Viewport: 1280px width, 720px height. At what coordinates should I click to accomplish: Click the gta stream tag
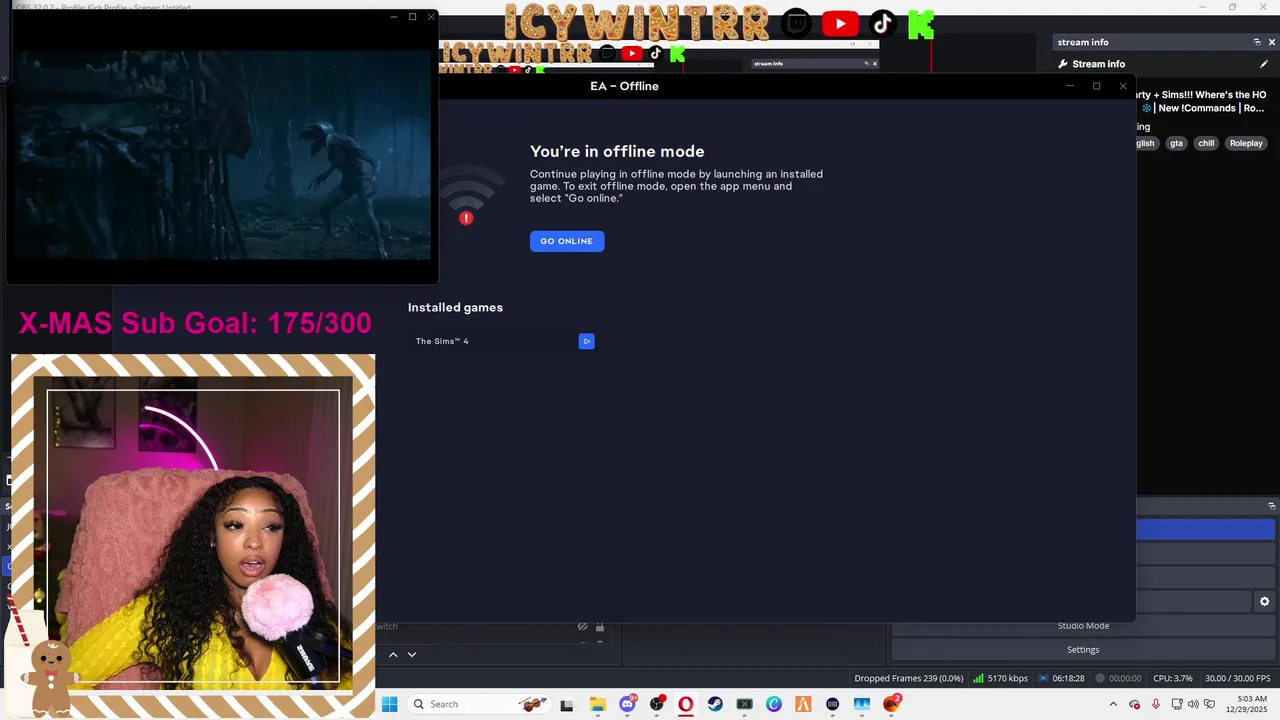(1176, 143)
